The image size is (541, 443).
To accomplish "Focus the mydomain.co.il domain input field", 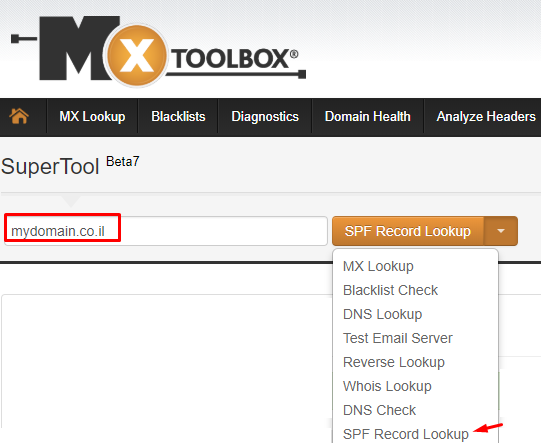I will 166,231.
